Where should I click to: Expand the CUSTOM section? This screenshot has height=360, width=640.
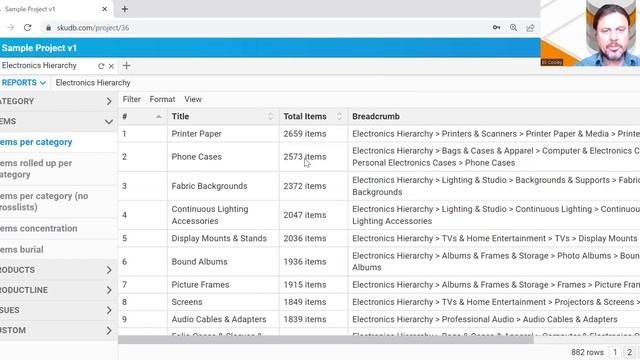coord(58,330)
